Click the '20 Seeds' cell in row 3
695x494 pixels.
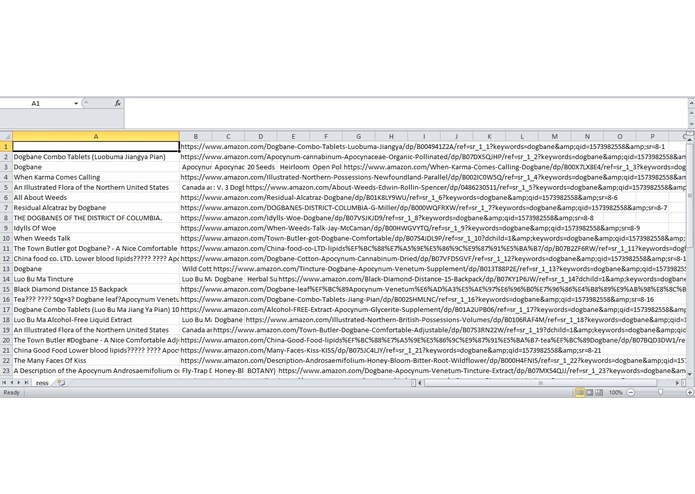(261, 167)
